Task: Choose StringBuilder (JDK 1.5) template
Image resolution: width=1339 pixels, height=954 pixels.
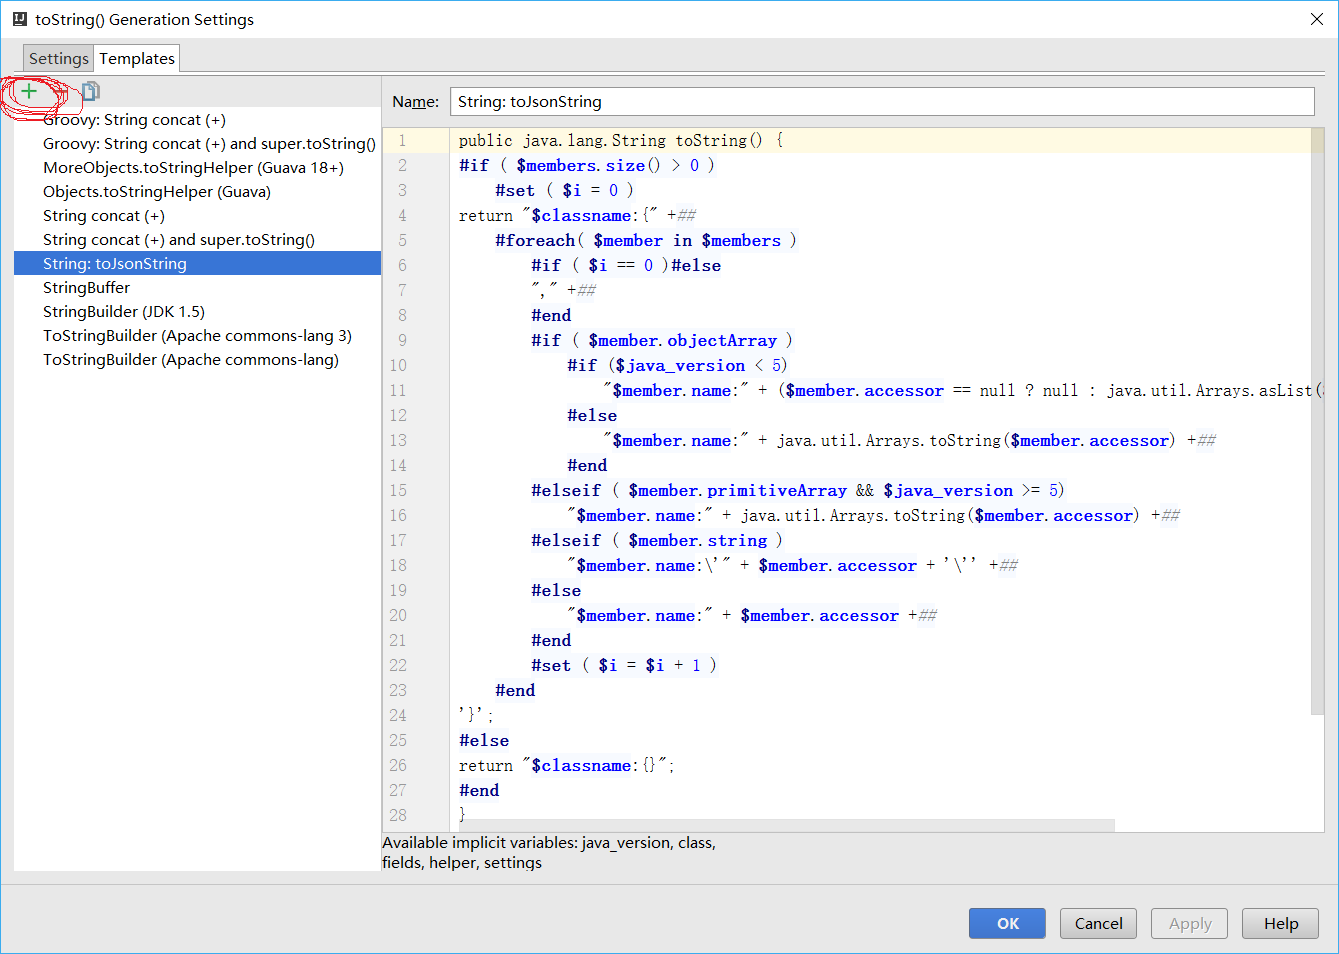Action: 124,312
